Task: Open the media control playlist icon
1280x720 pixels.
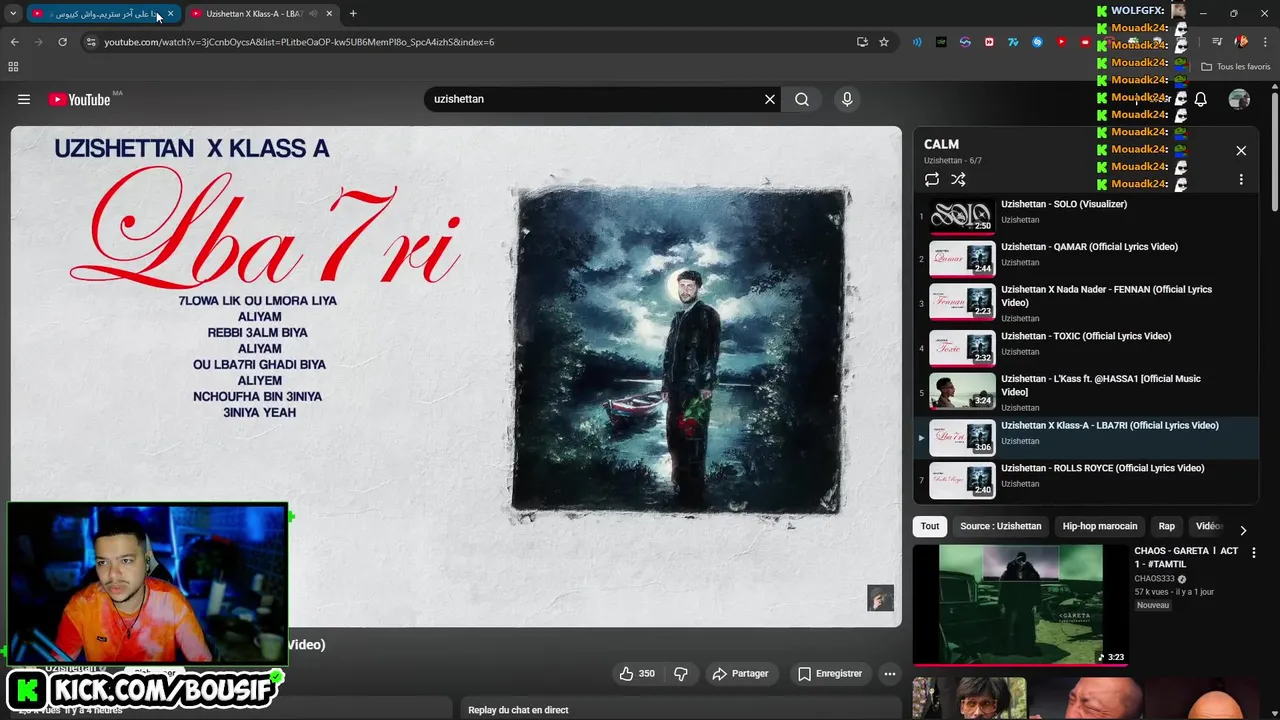Action: tap(1217, 42)
